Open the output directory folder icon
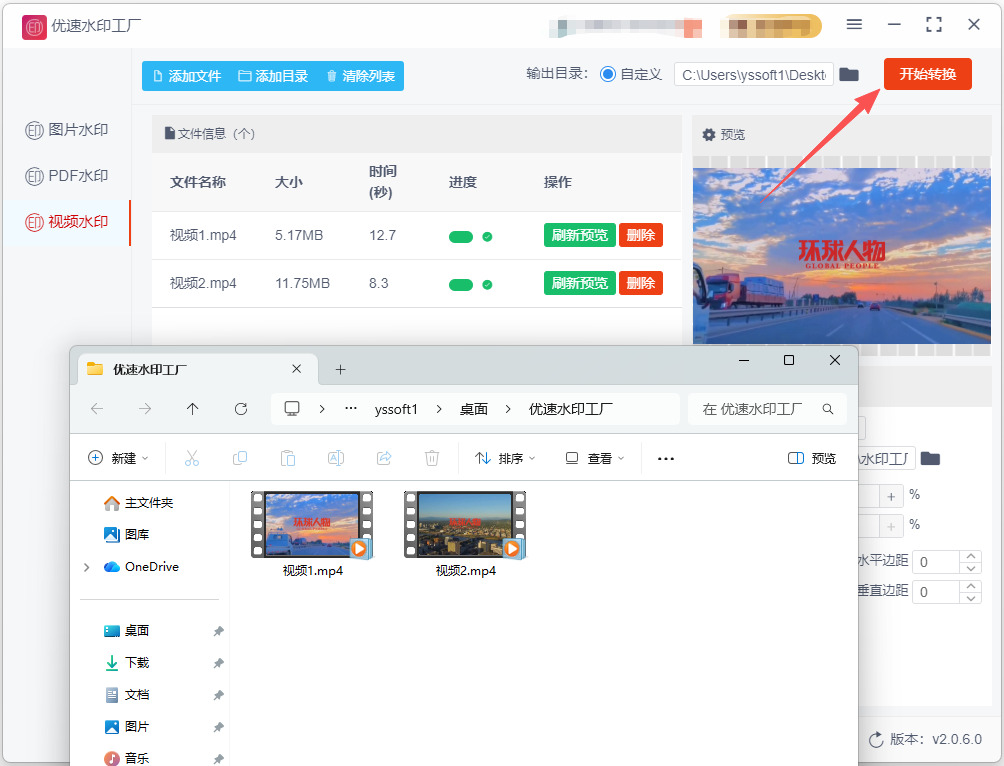This screenshot has width=1004, height=766. (848, 74)
